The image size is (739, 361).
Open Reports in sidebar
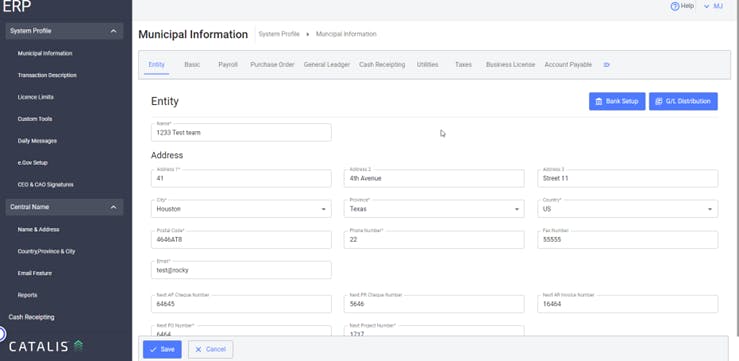tap(27, 295)
